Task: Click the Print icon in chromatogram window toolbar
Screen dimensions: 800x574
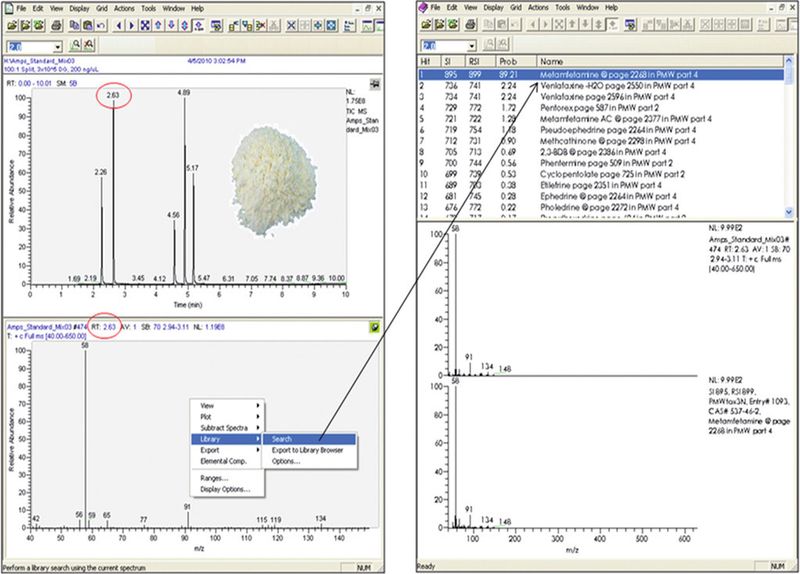Action: (57, 26)
